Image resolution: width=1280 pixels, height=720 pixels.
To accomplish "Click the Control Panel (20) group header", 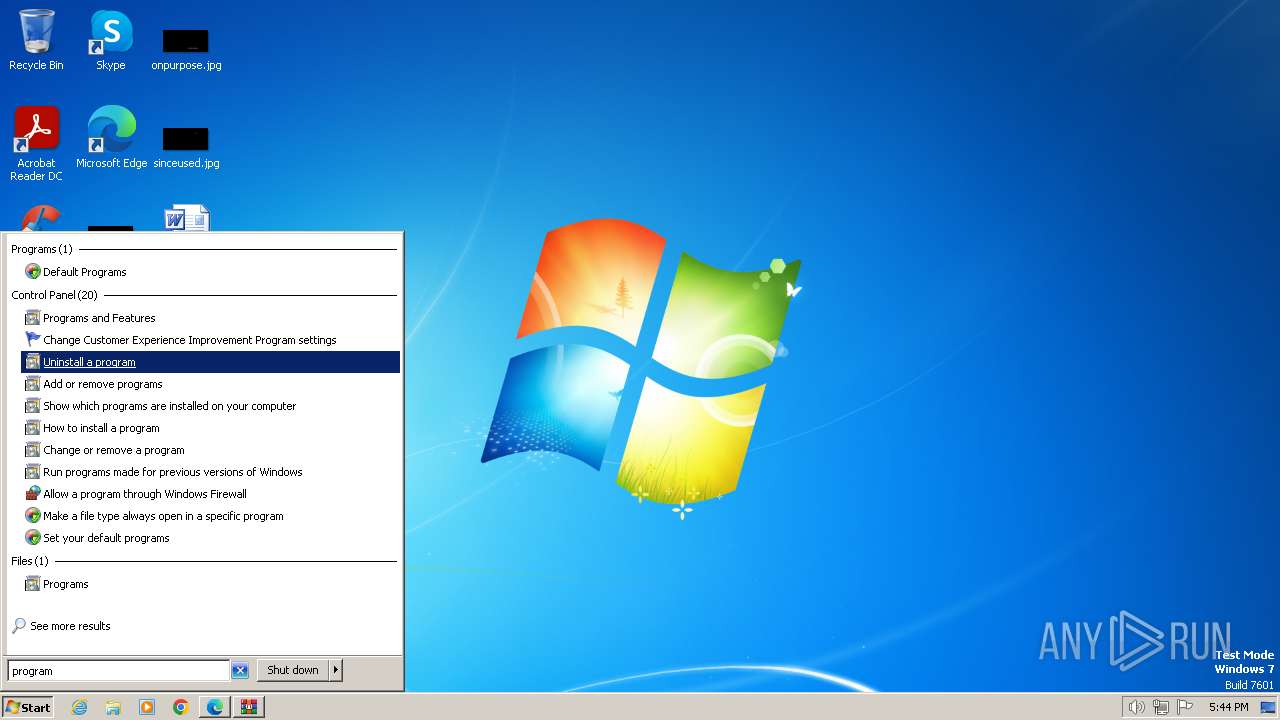I will pos(55,295).
